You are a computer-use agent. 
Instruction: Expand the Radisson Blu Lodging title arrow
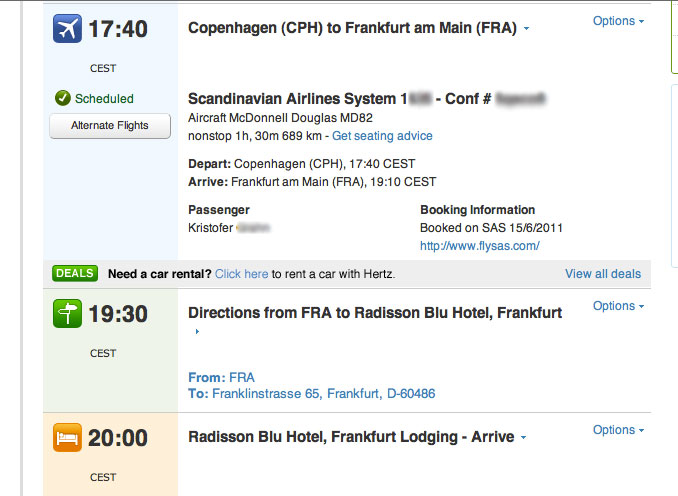(x=524, y=438)
